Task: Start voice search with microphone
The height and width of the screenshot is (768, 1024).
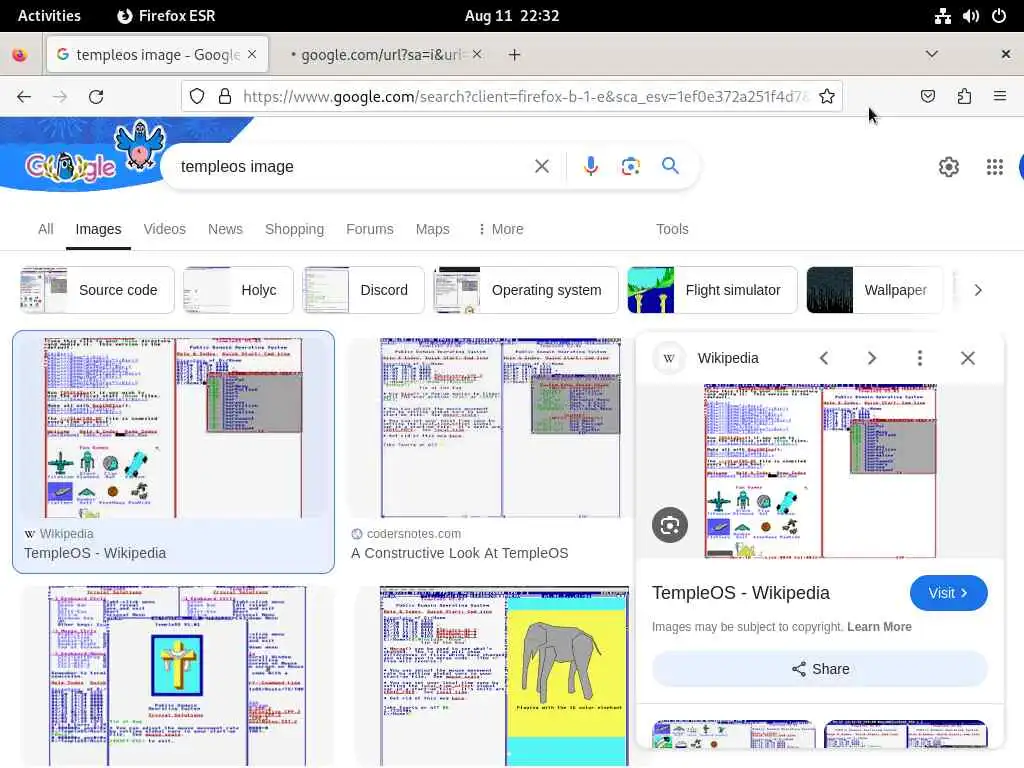Action: [590, 167]
